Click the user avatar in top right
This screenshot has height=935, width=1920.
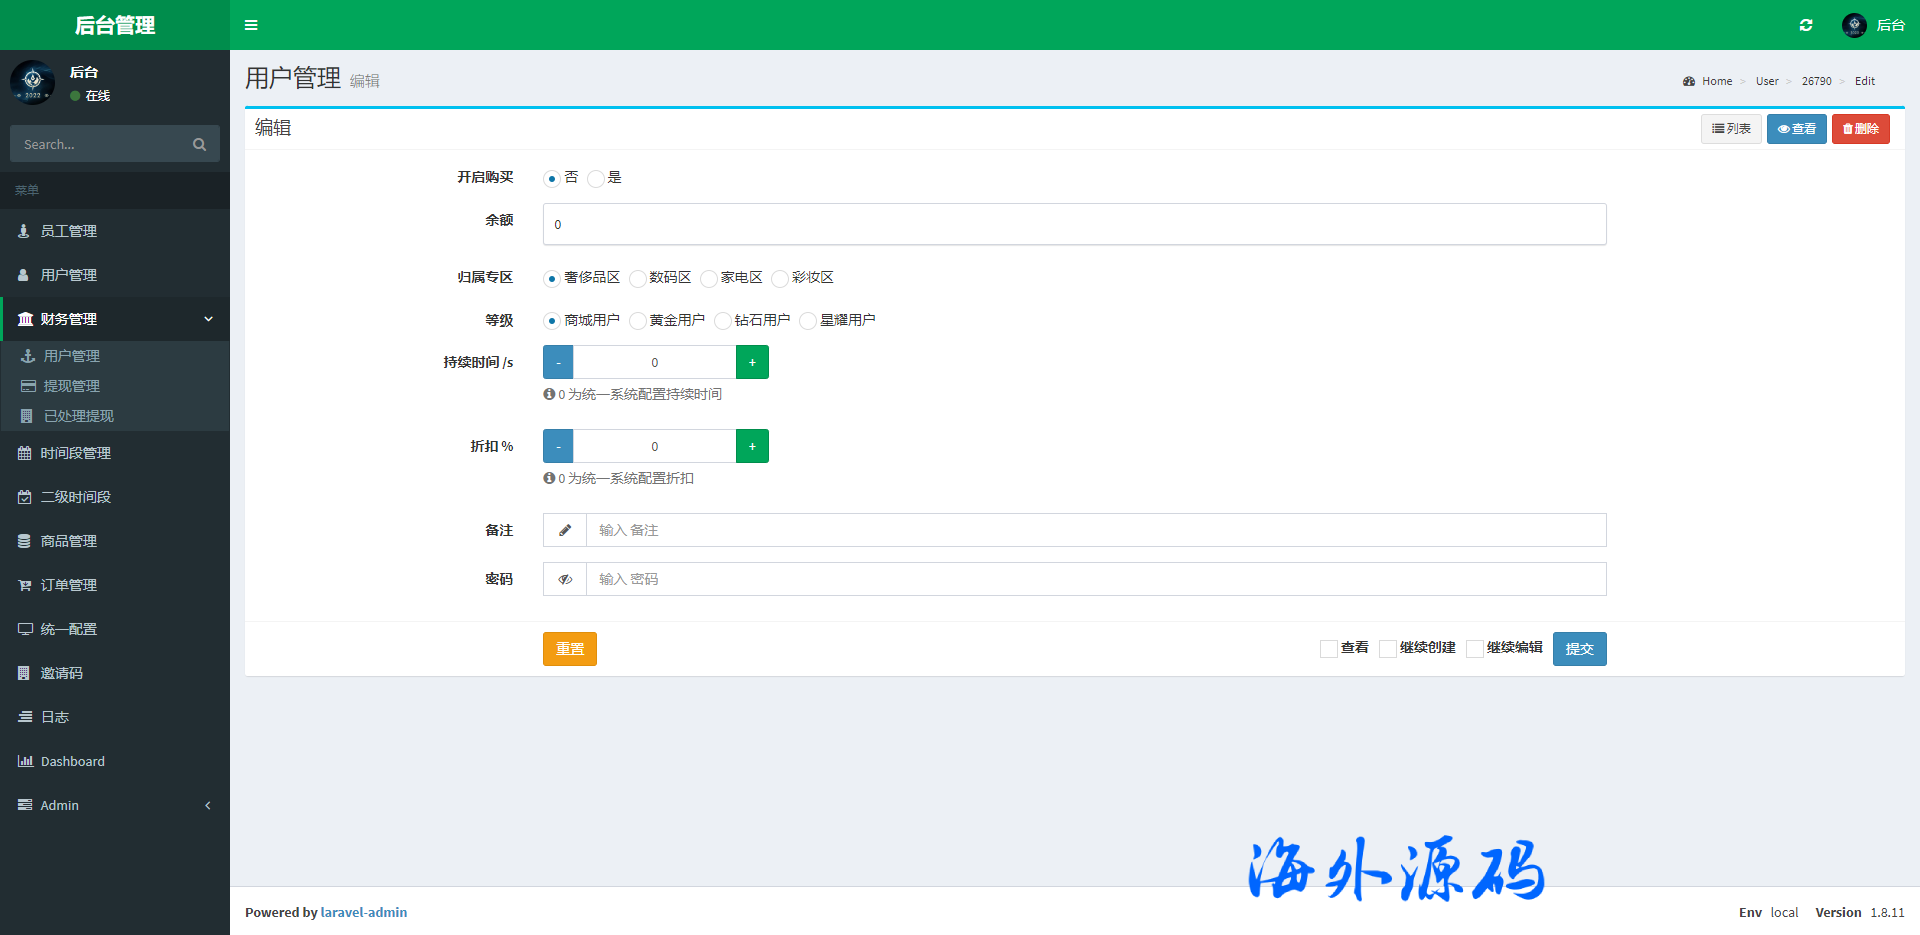pos(1854,25)
